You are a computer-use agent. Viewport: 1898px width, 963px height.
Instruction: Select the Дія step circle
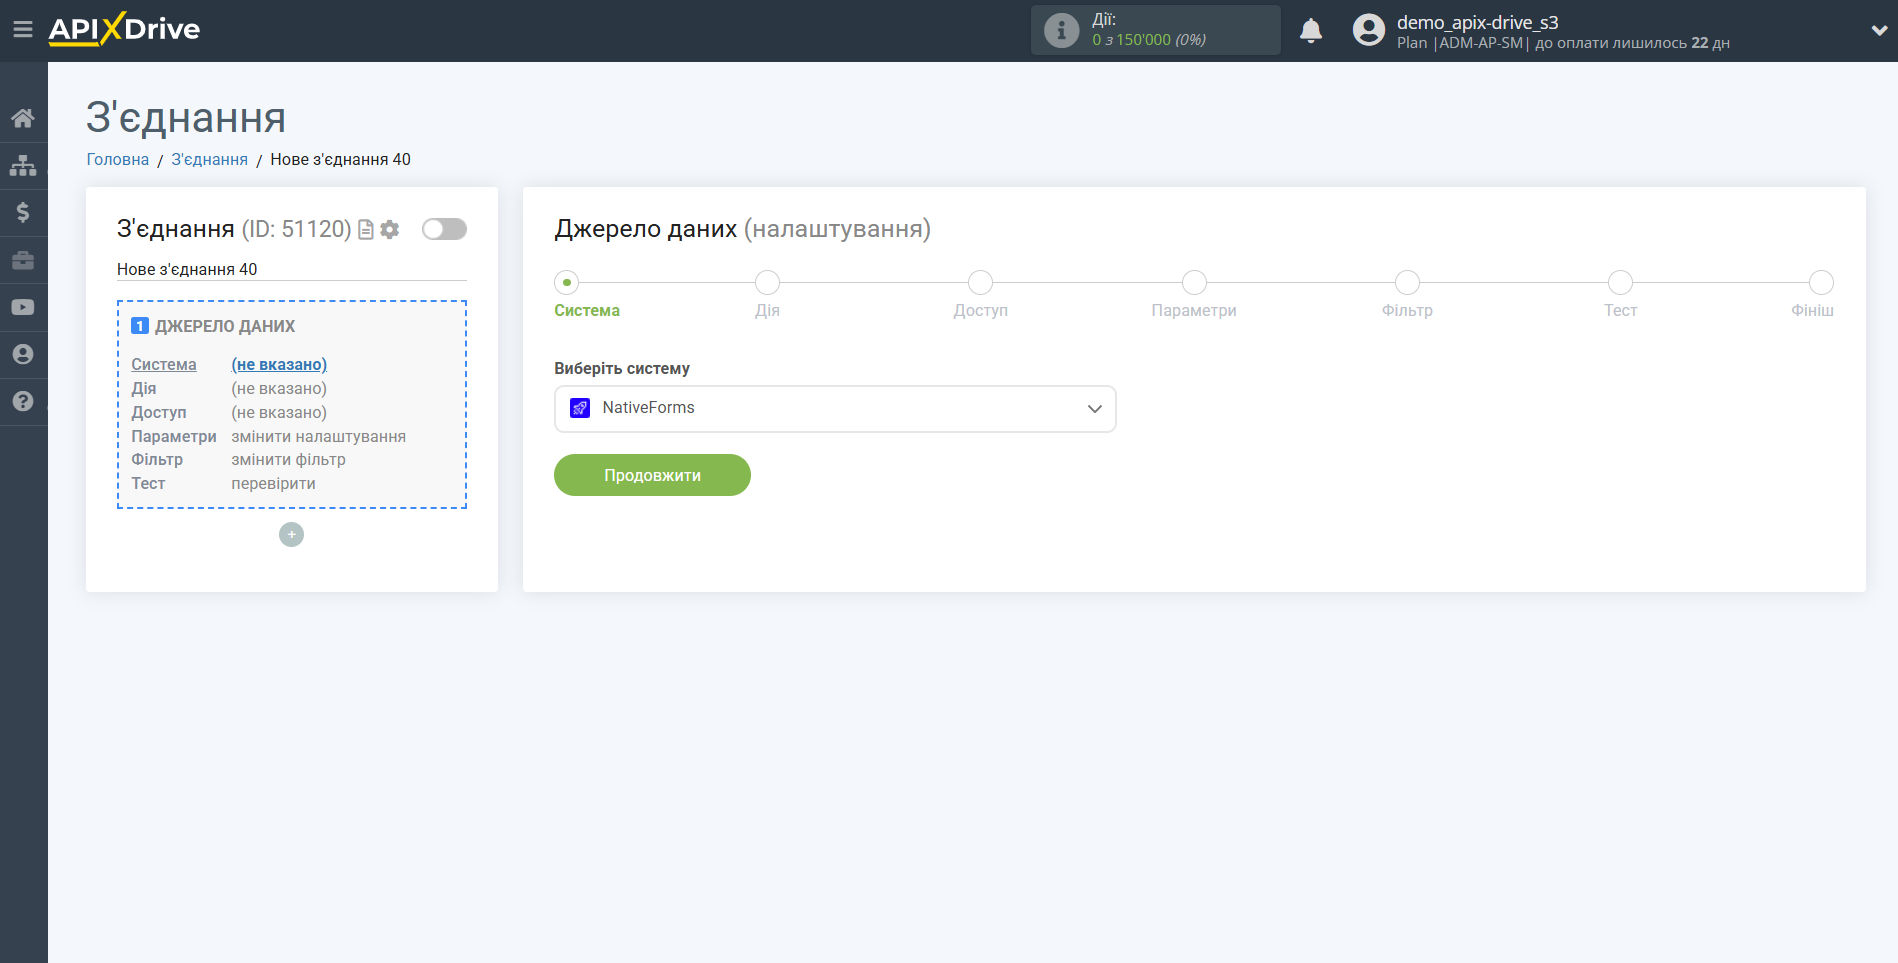[x=767, y=283]
